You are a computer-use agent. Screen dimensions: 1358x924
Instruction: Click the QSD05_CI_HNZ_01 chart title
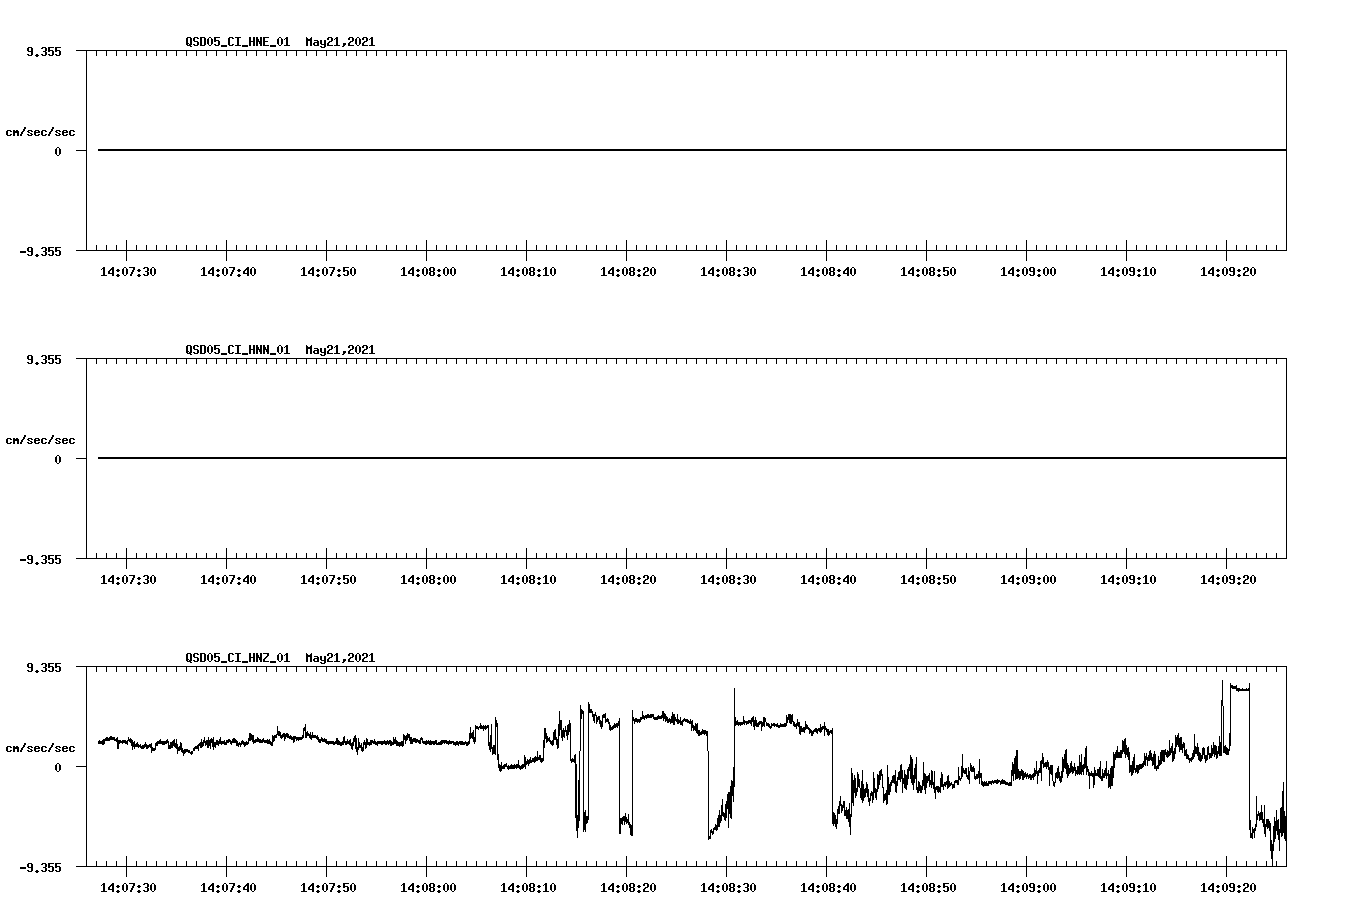coord(280,658)
